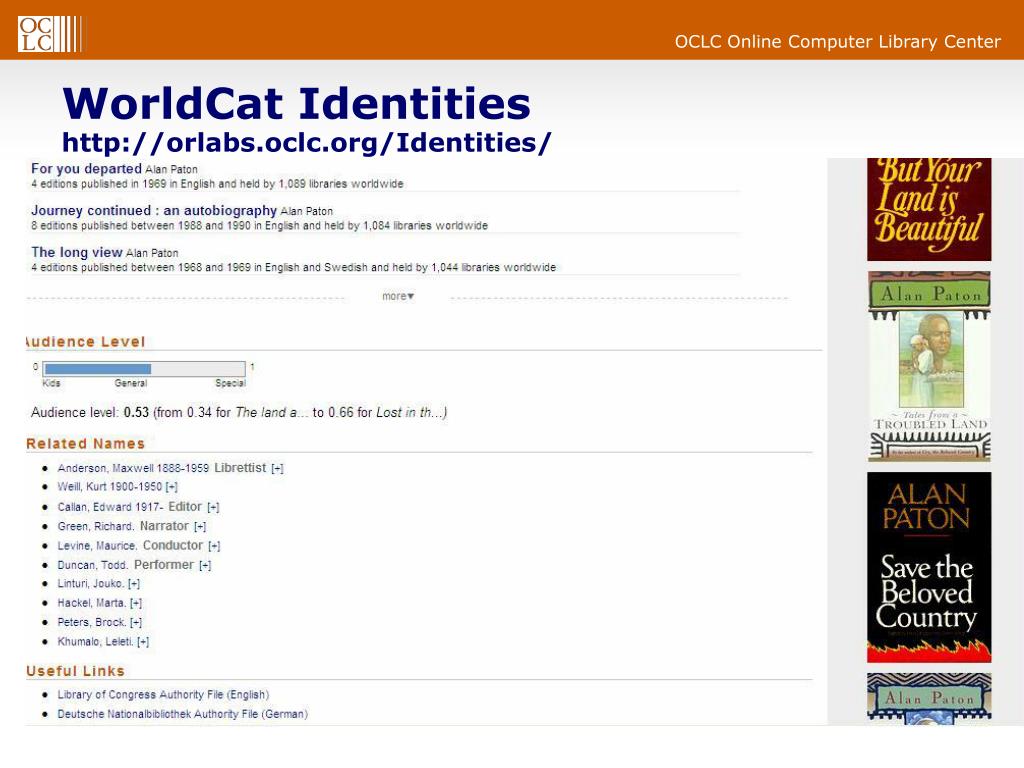Click the 'Related Names' heading
1024x768 pixels.
point(86,443)
